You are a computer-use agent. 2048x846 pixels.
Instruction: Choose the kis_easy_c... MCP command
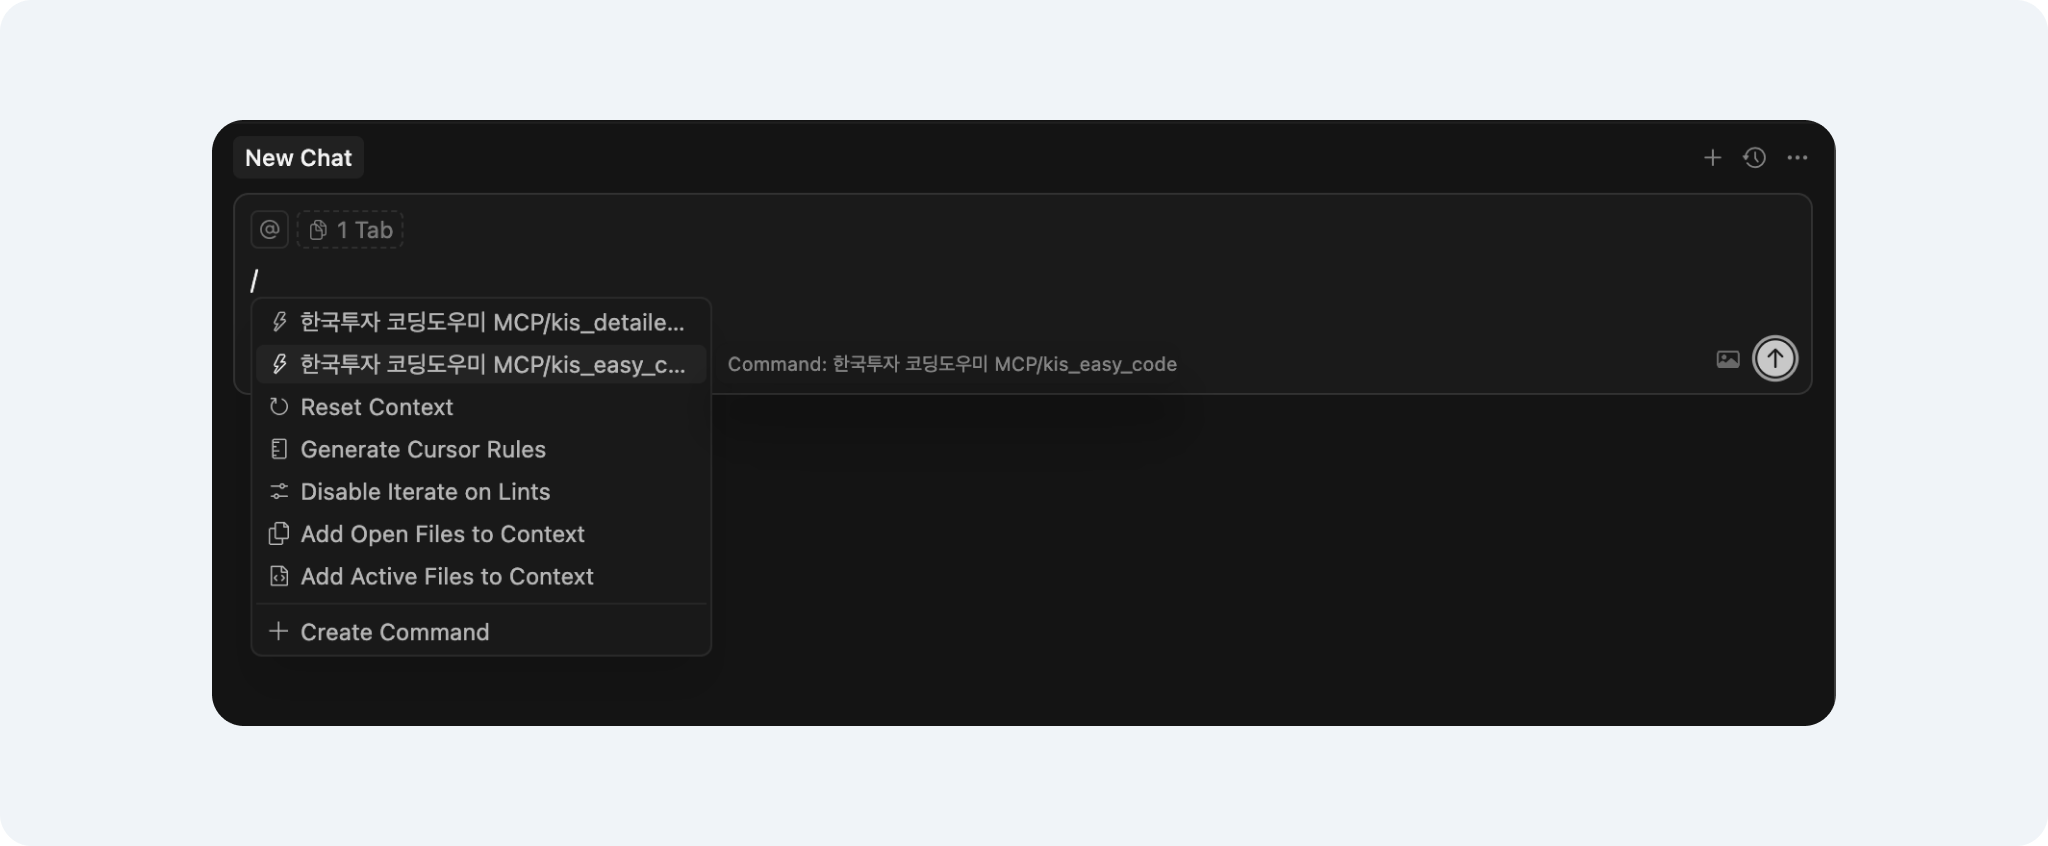pyautogui.click(x=481, y=364)
